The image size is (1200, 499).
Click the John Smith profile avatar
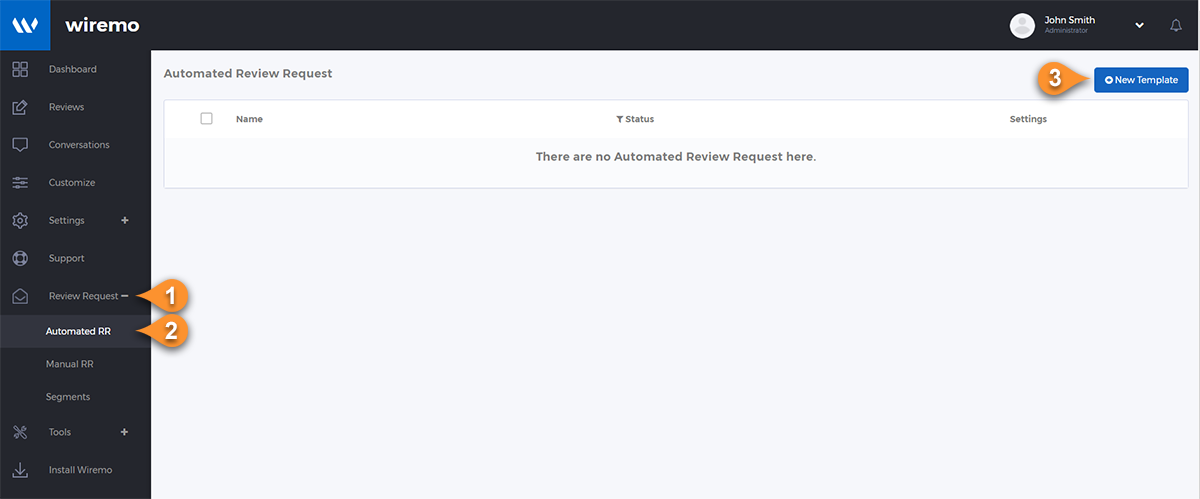(1022, 25)
